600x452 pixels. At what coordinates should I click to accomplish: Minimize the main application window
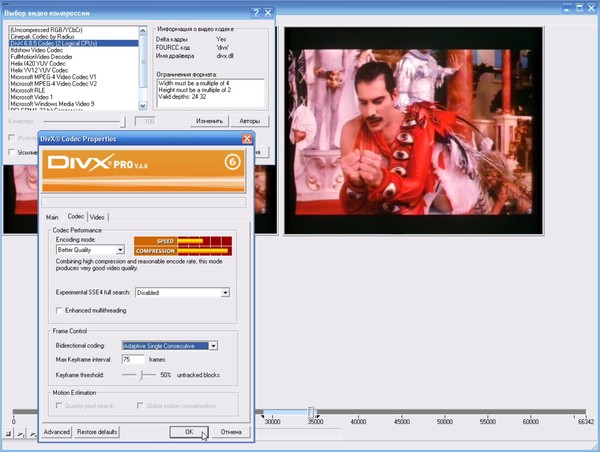[567, 8]
